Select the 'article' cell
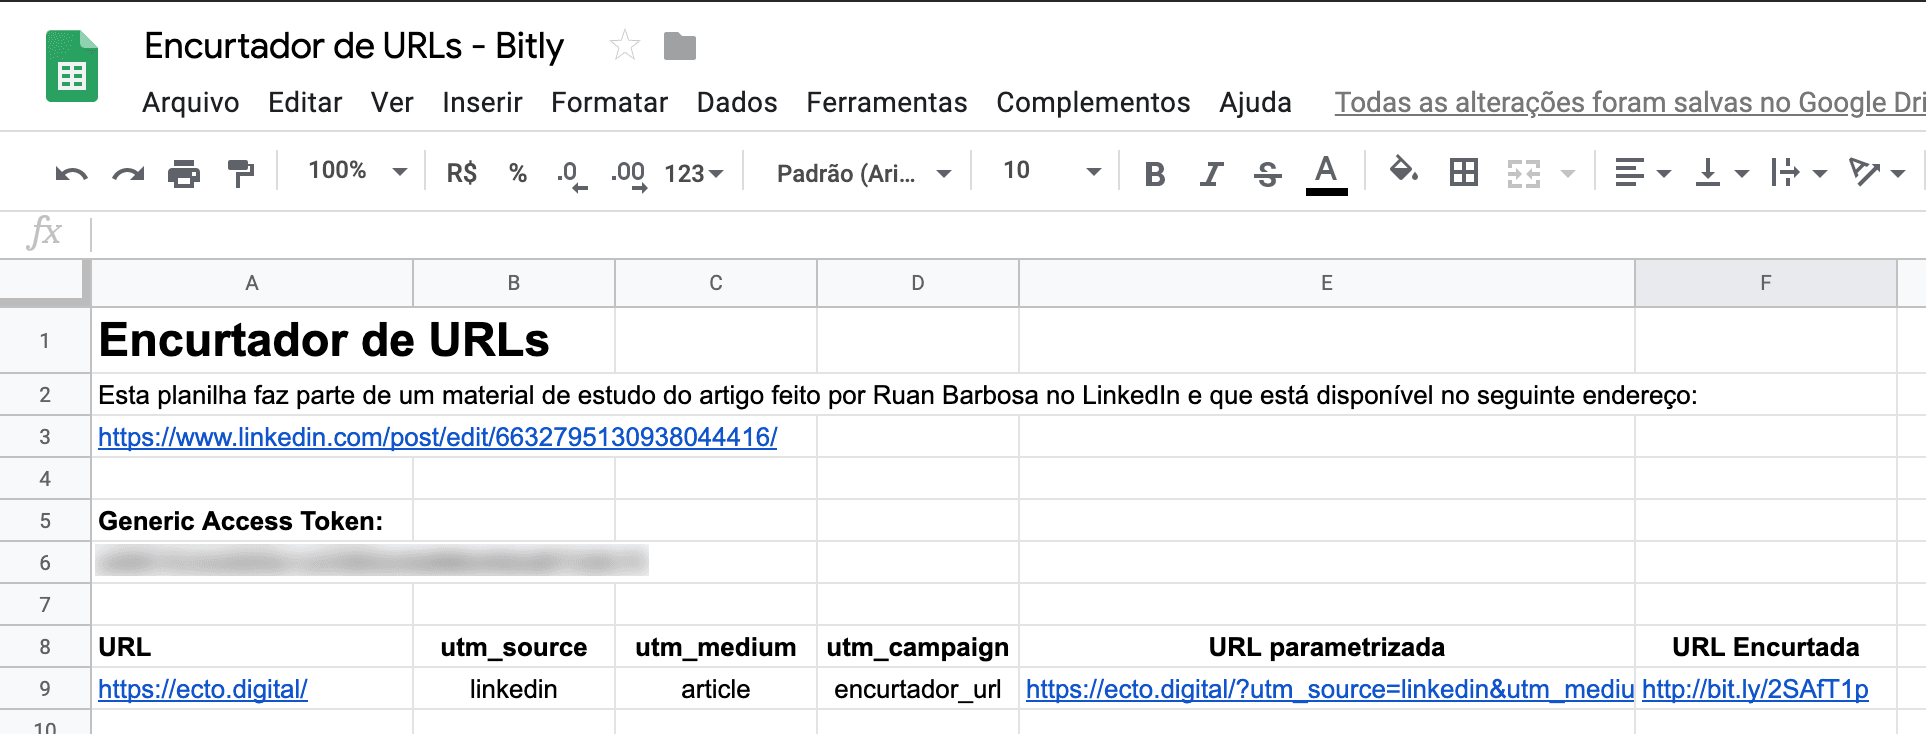 (716, 688)
